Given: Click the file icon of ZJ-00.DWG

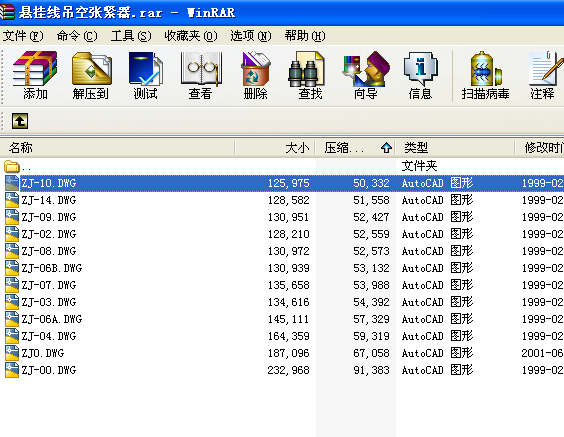Looking at the screenshot, I should click(12, 370).
